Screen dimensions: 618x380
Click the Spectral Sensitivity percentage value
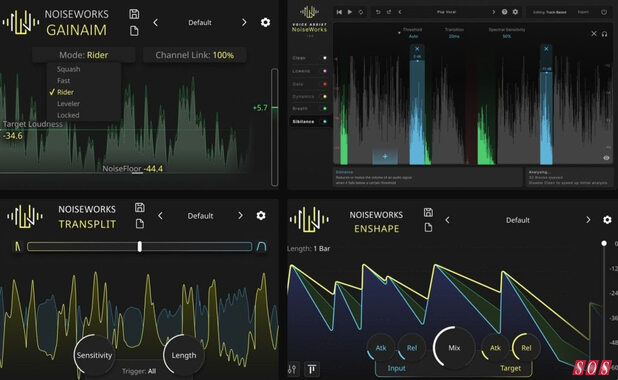pyautogui.click(x=506, y=36)
